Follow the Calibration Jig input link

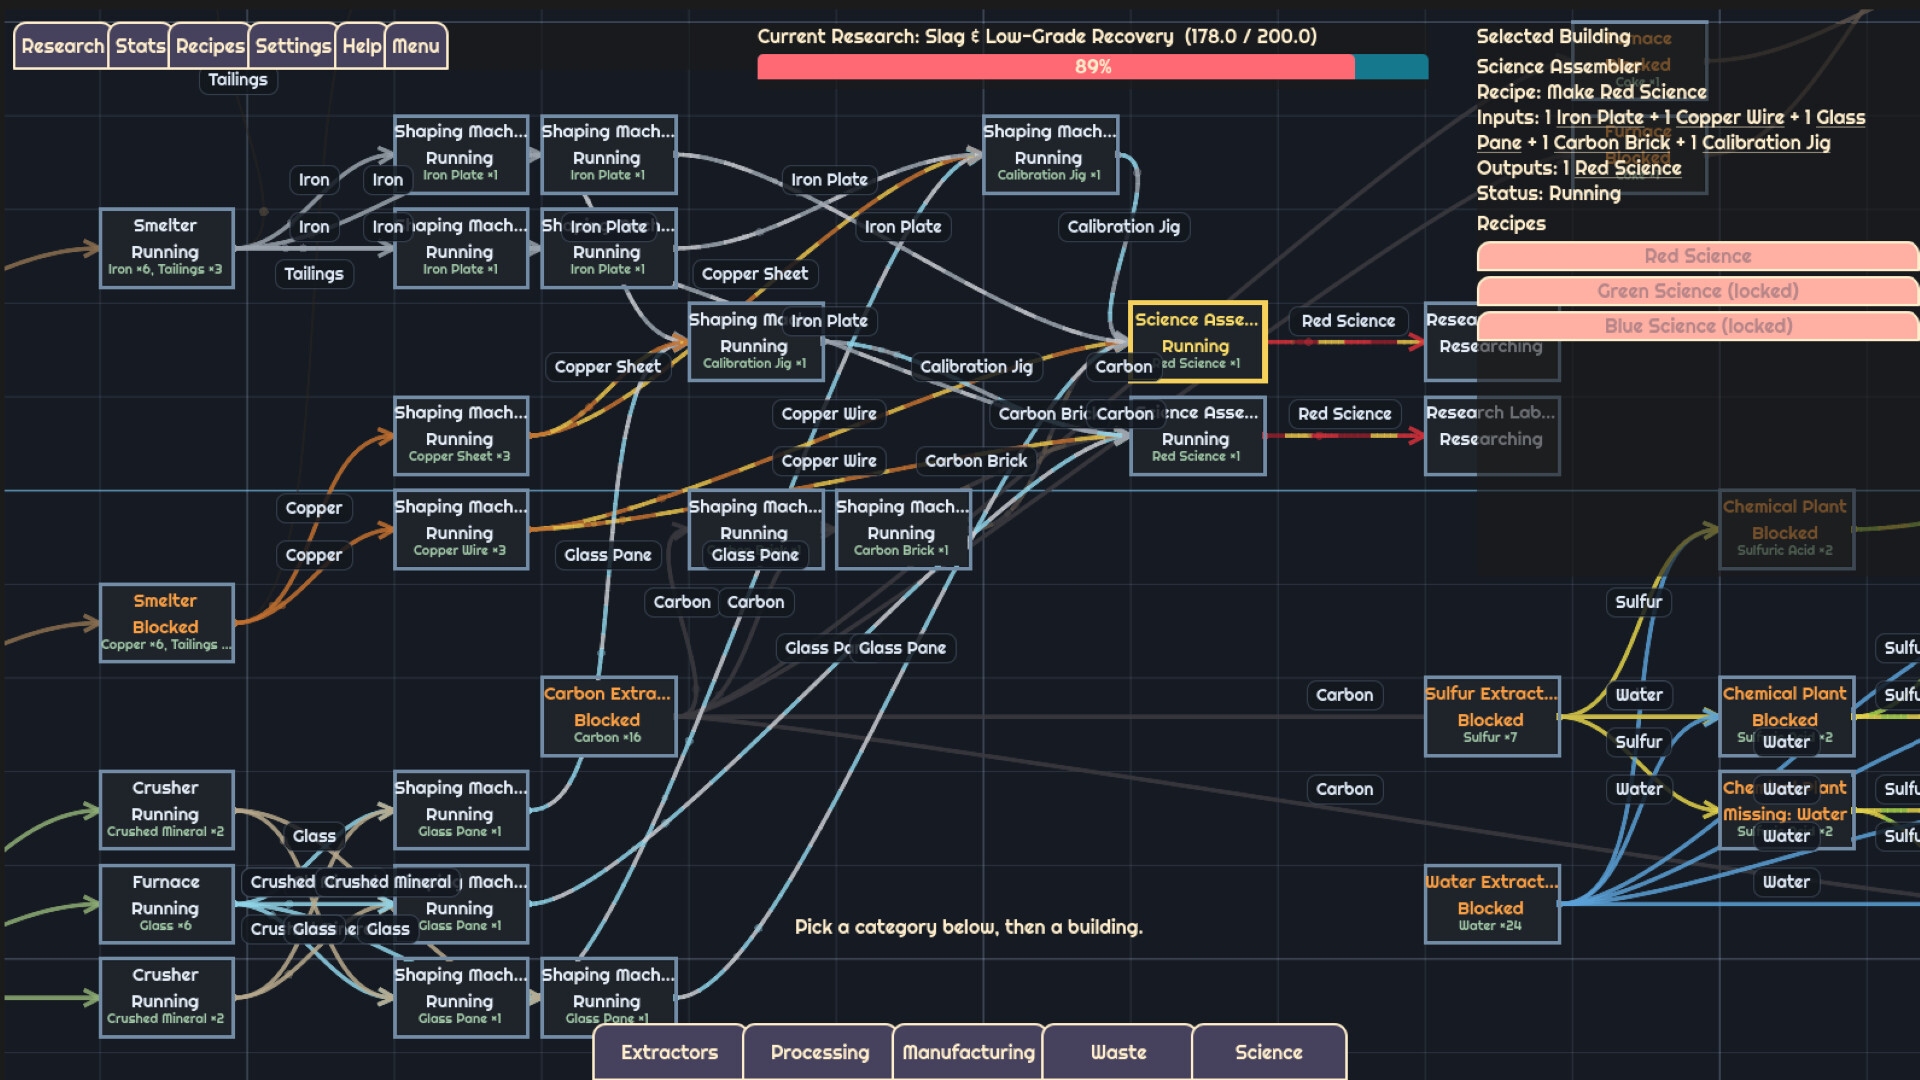1766,143
